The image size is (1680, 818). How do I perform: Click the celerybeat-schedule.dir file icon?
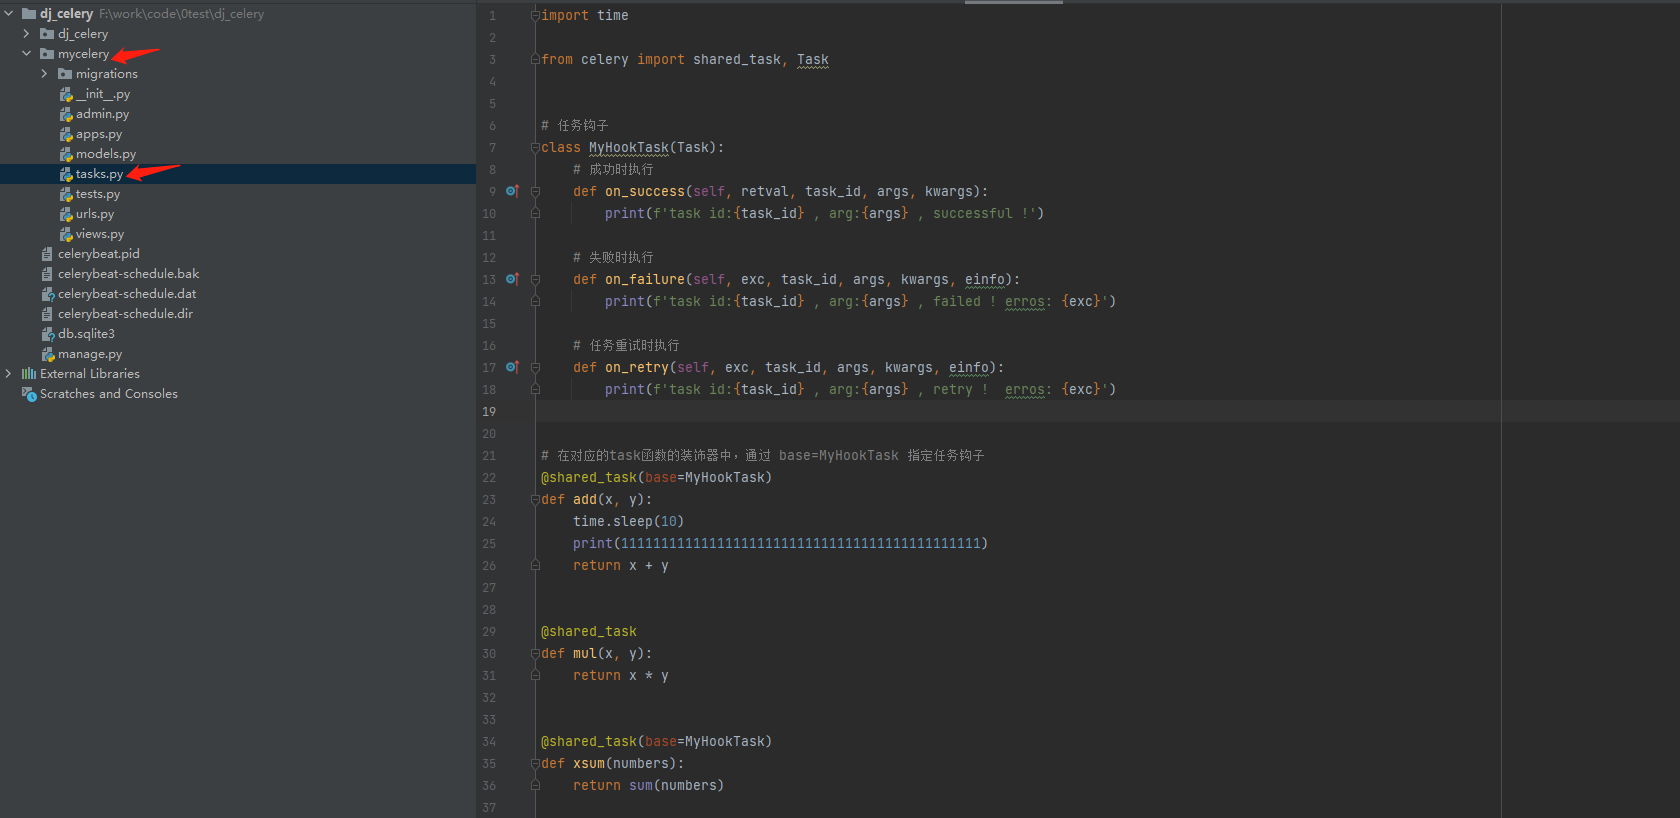(47, 314)
